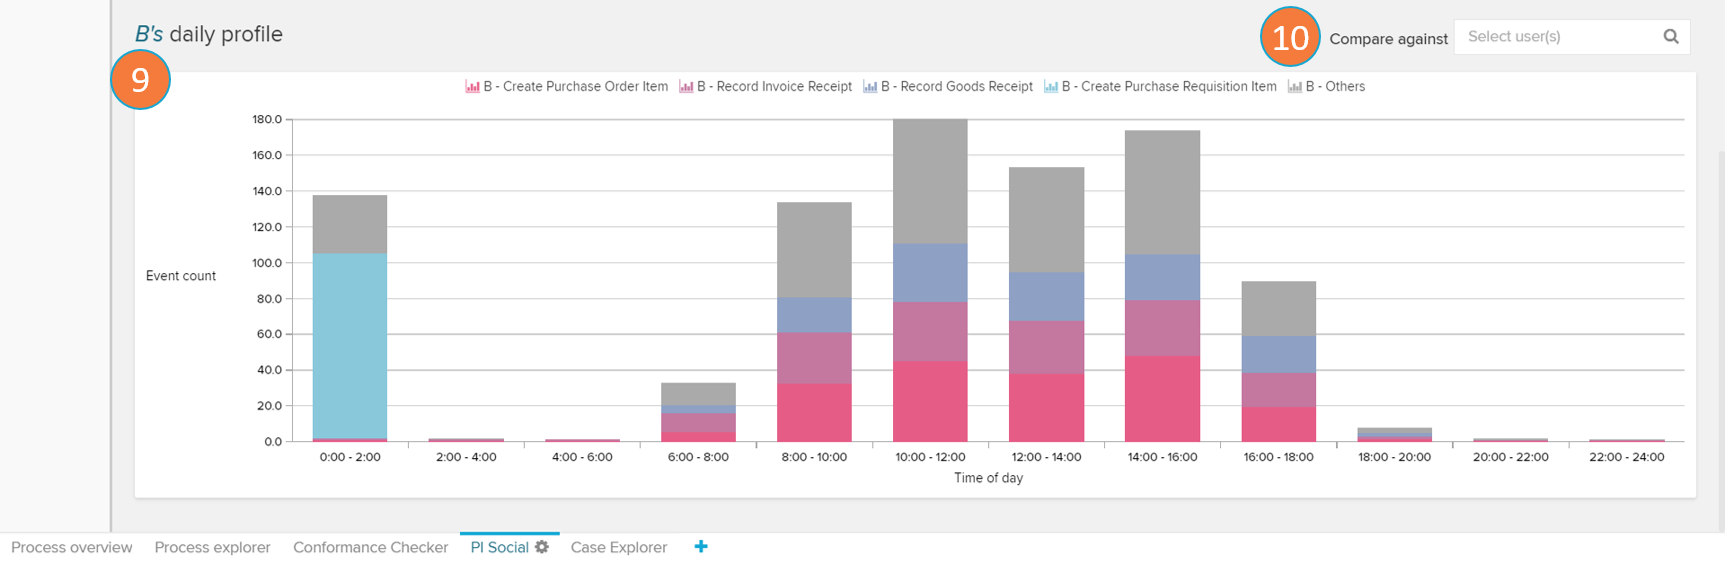Go to Conformance Checker tab
This screenshot has width=1725, height=561.
(370, 547)
